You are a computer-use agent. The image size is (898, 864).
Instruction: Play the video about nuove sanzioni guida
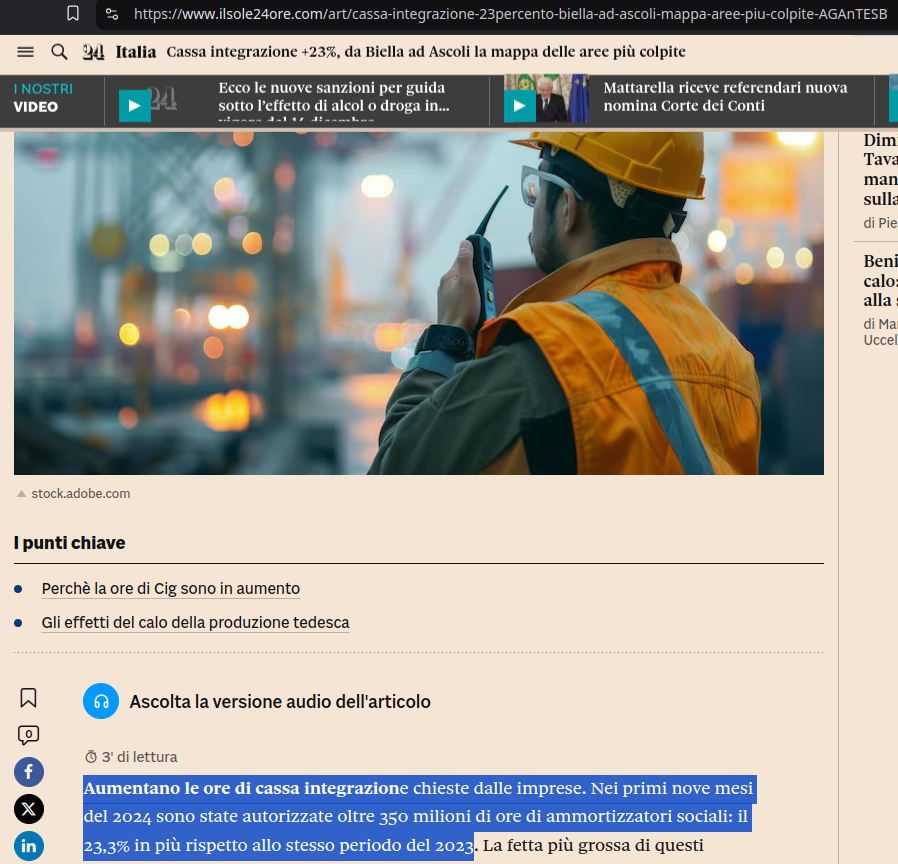pyautogui.click(x=134, y=105)
